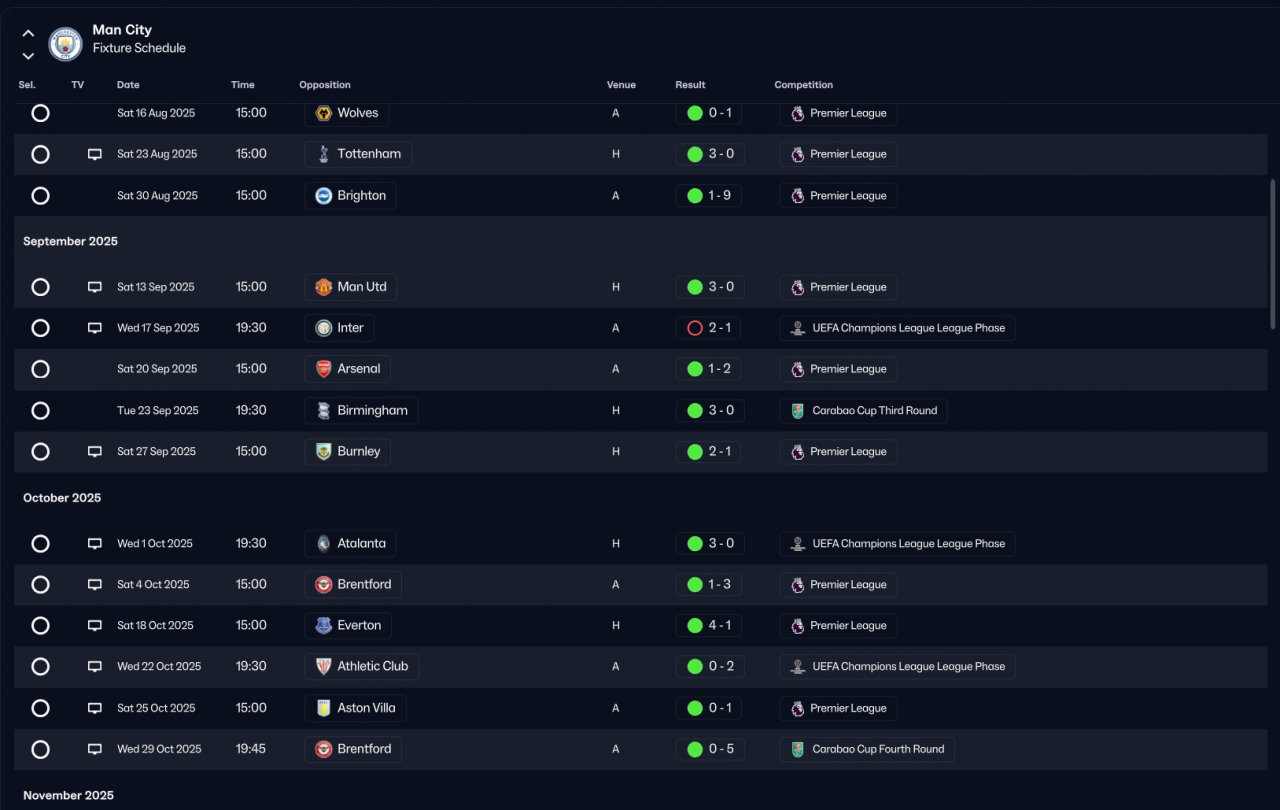The image size is (1280, 810).
Task: Sort by the Competition column header
Action: click(803, 85)
